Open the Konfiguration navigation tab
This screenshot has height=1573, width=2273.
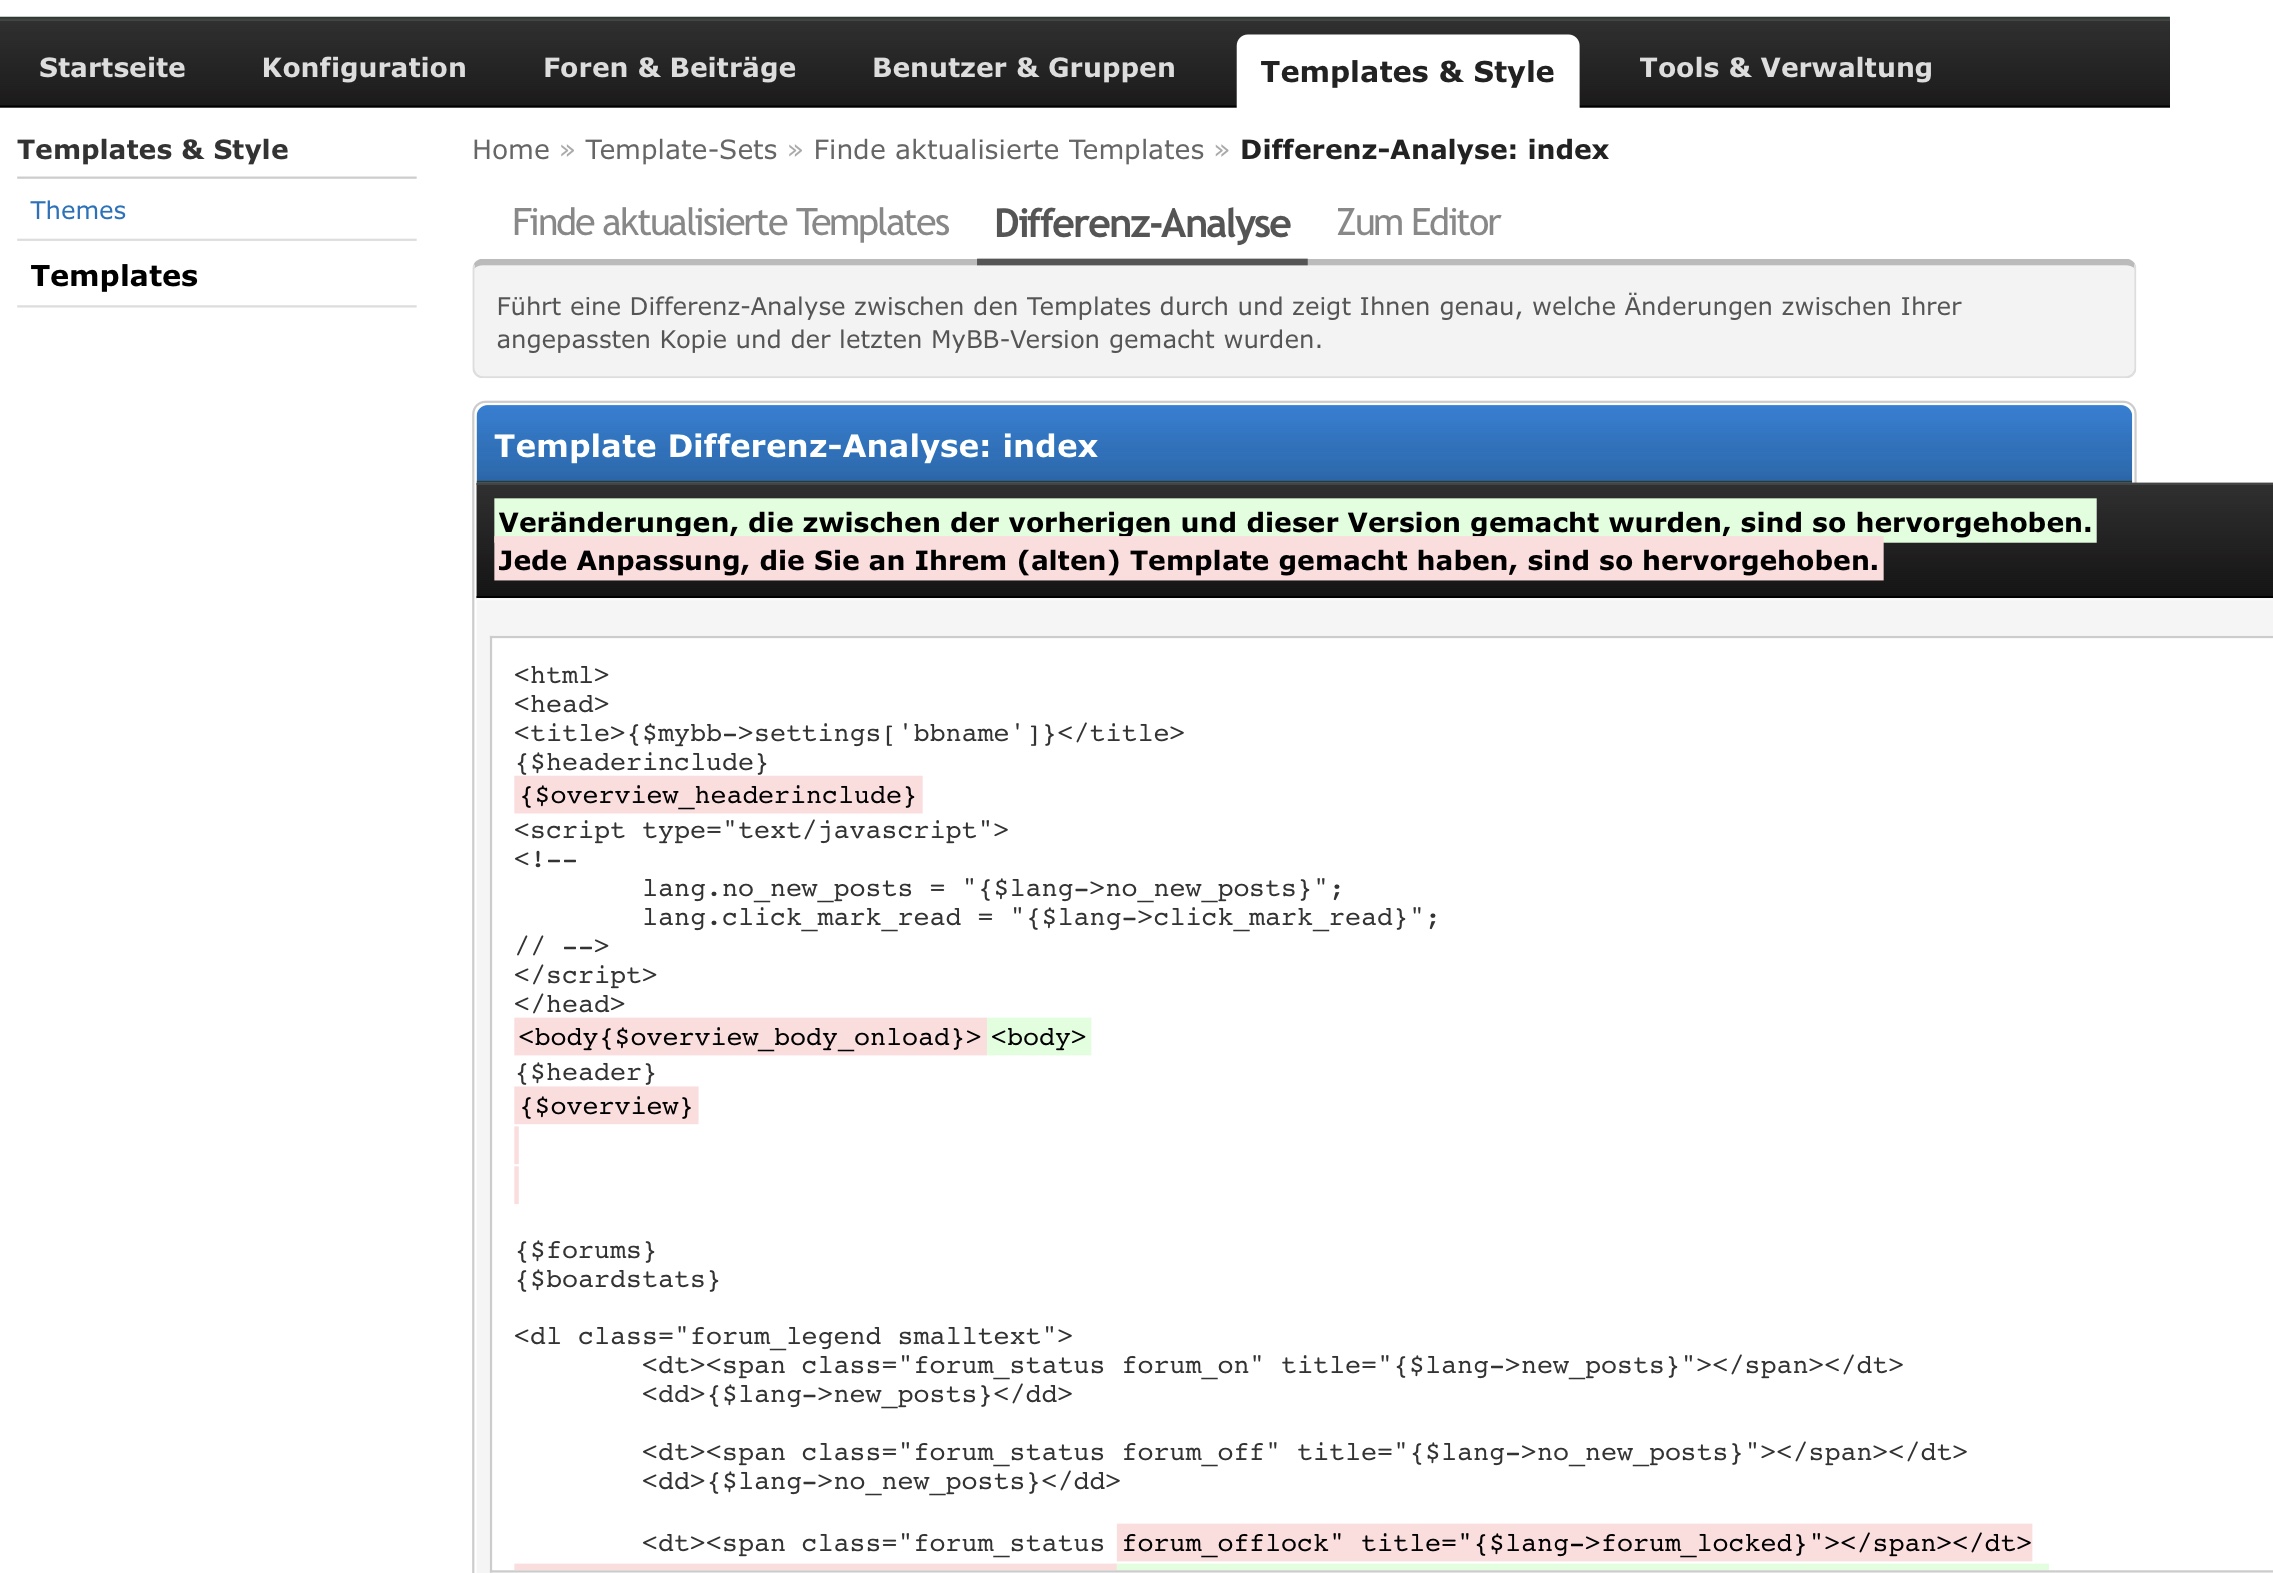(x=364, y=68)
